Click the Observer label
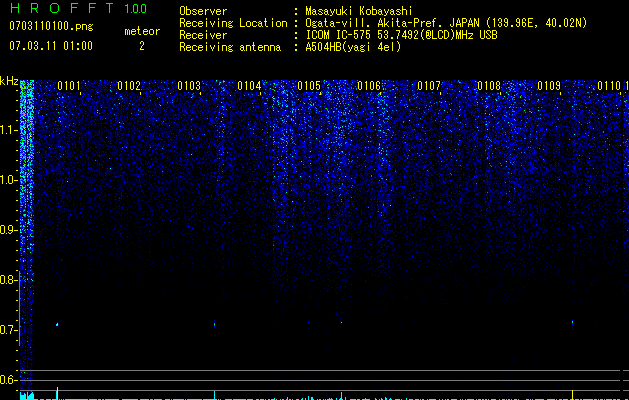Image resolution: width=629 pixels, height=400 pixels. coord(203,11)
